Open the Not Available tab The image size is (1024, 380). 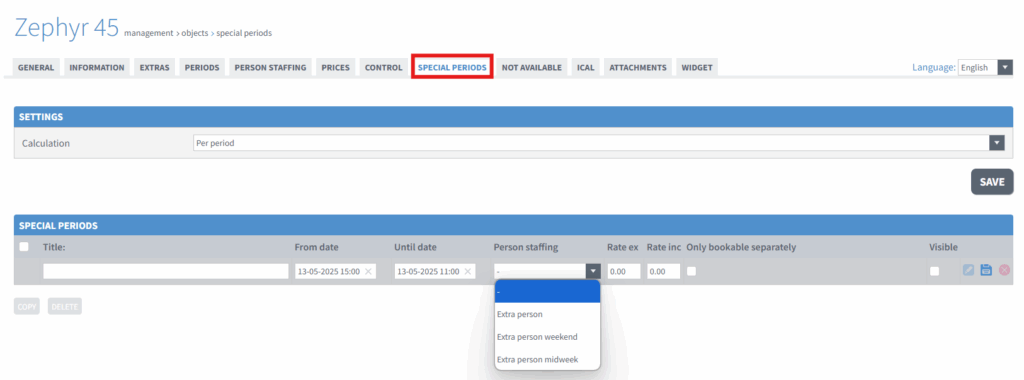coord(532,67)
